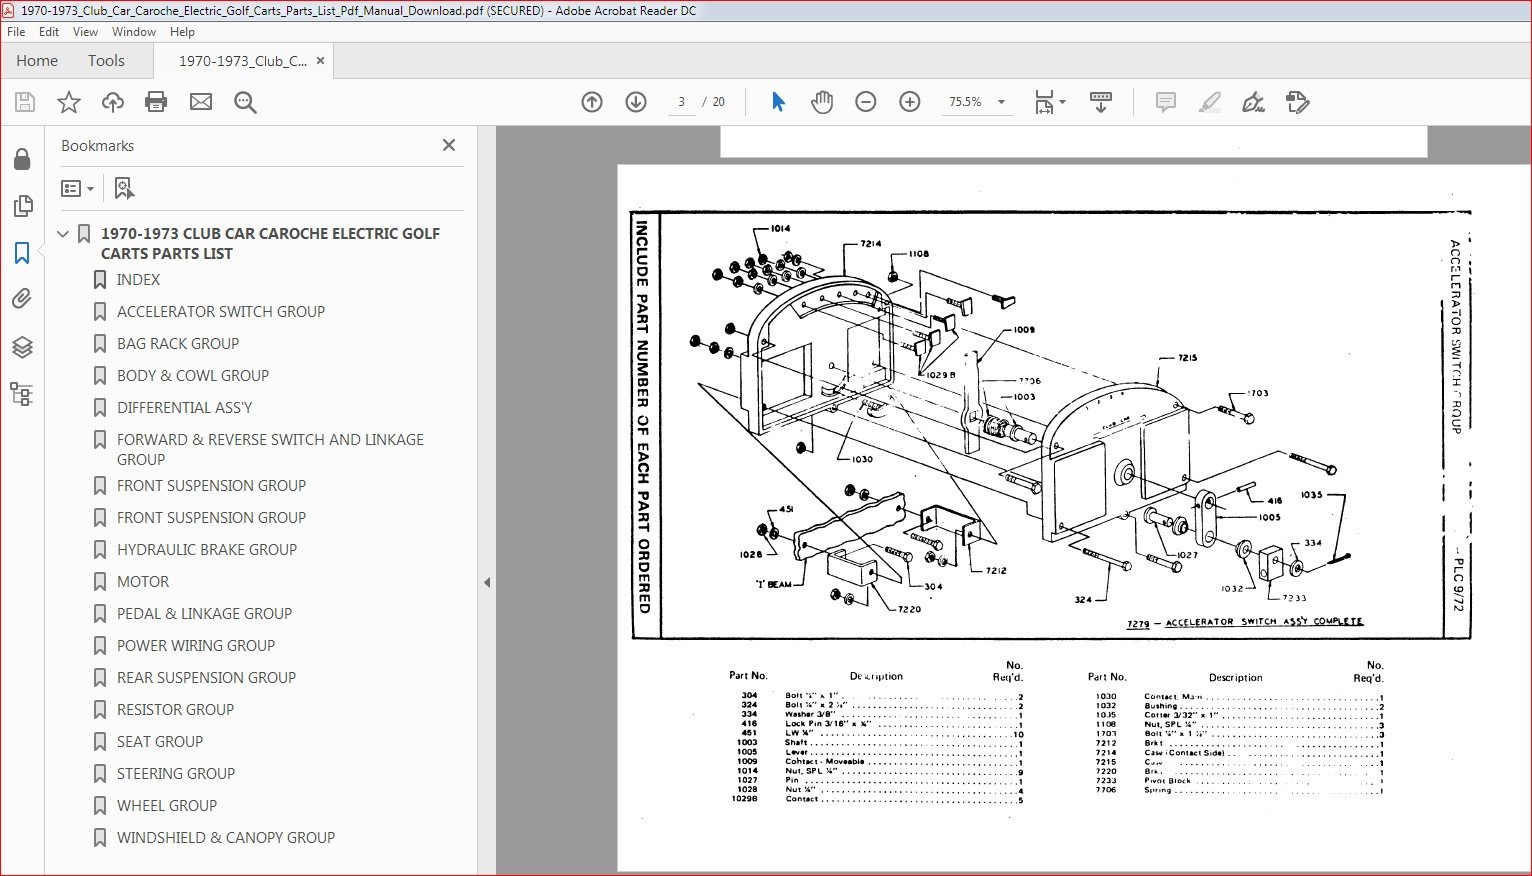The height and width of the screenshot is (876, 1532).
Task: Close the 1970-1973_Club_C document tab
Action: [320, 60]
